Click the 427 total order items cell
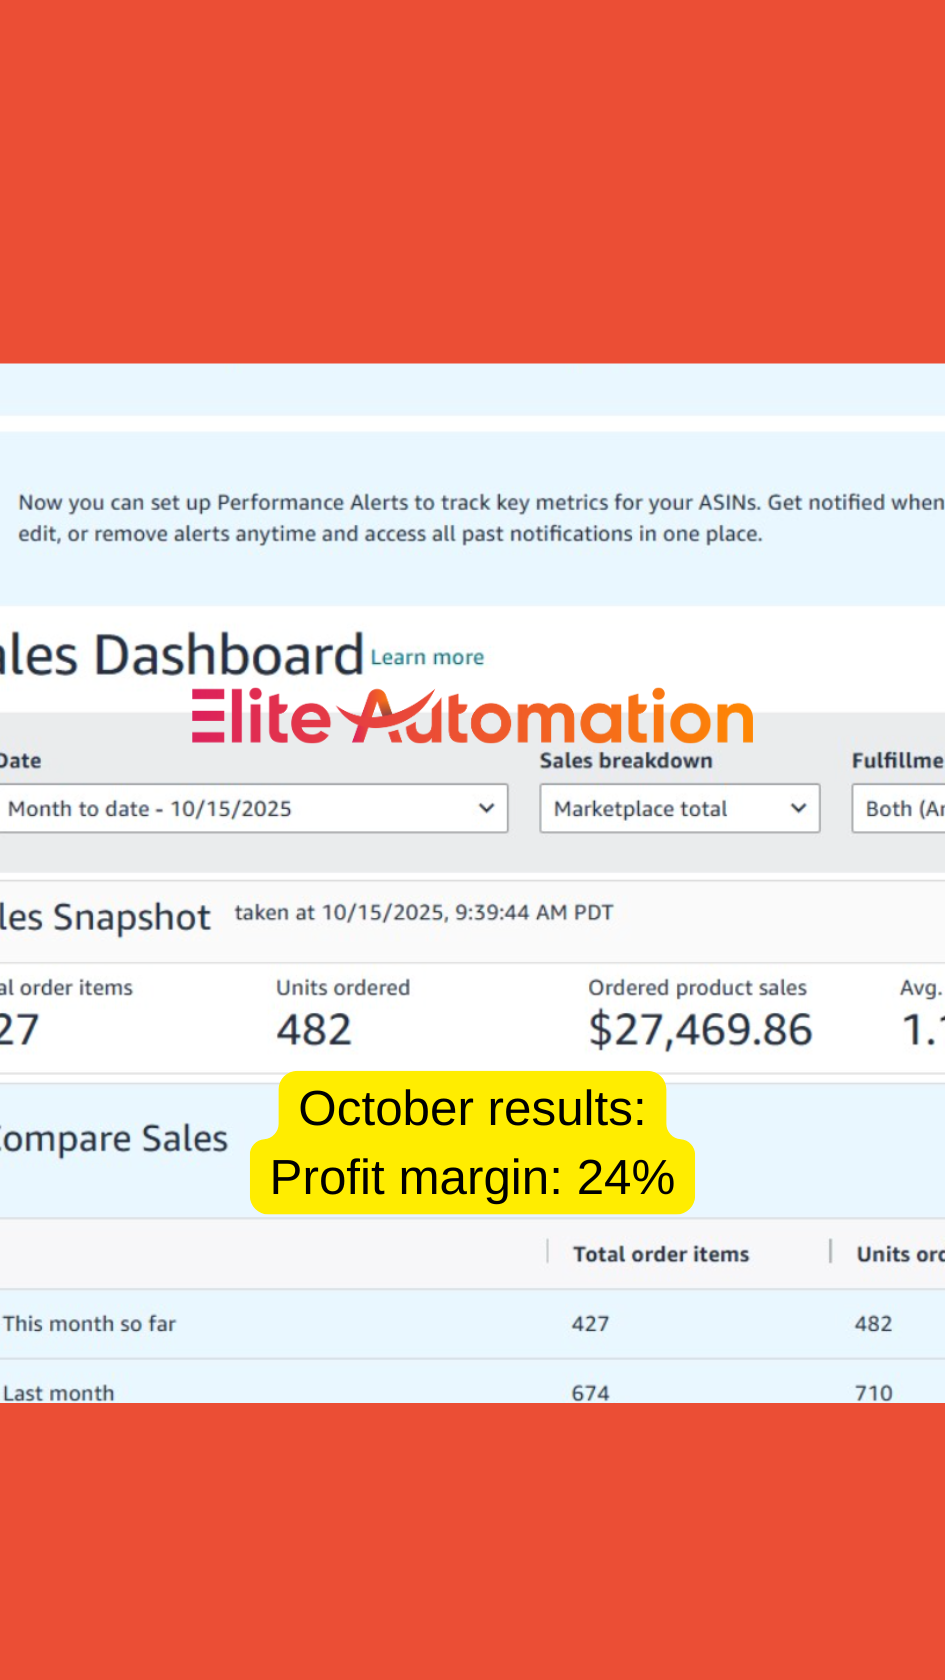 (590, 1323)
